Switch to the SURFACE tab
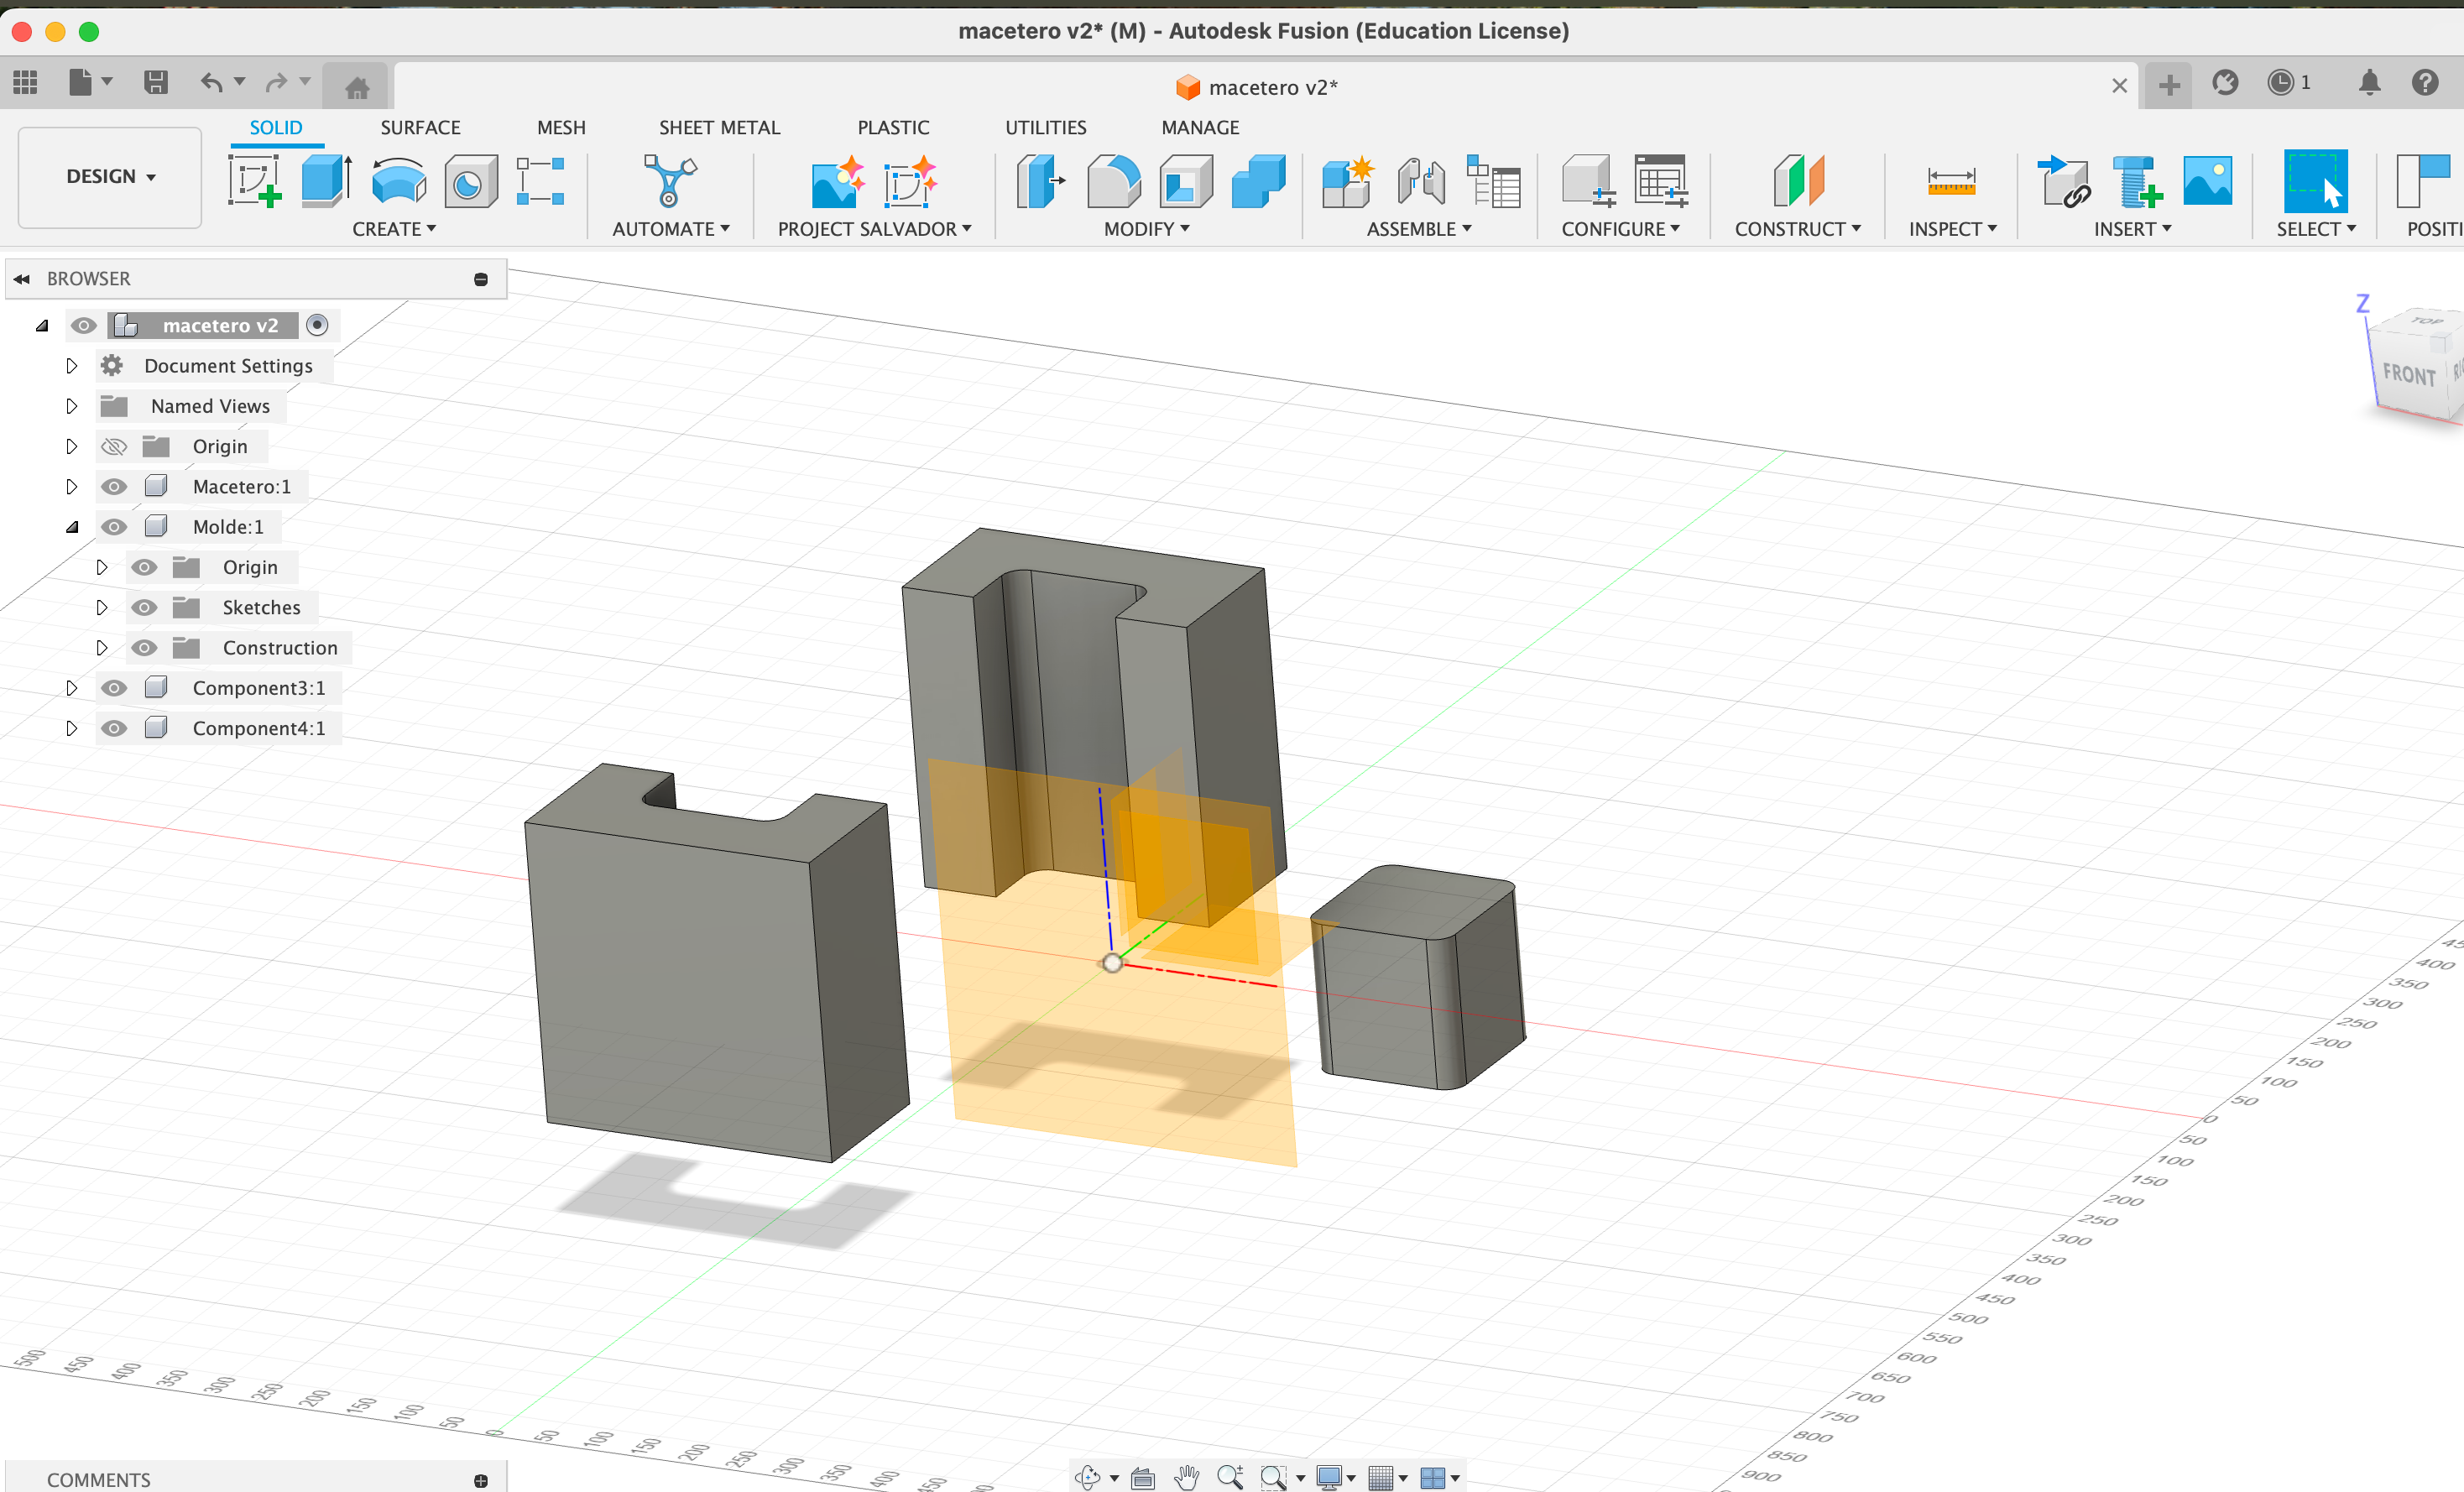 coord(420,127)
